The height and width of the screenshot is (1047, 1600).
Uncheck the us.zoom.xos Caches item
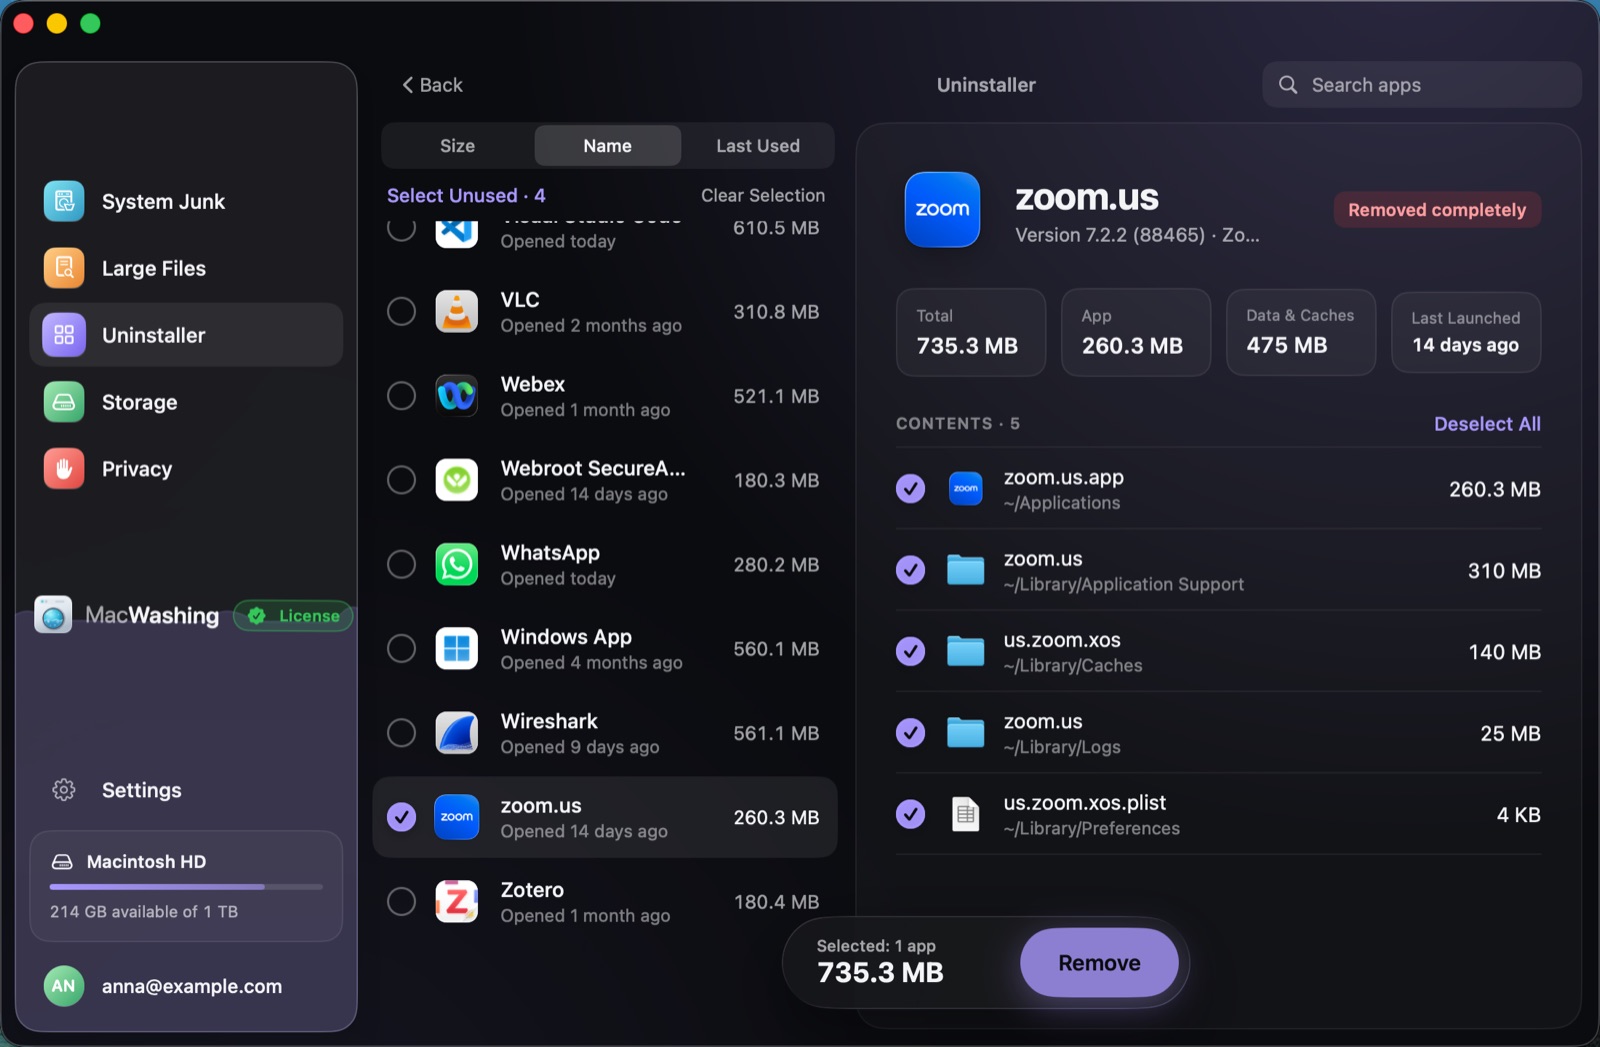[x=910, y=652]
